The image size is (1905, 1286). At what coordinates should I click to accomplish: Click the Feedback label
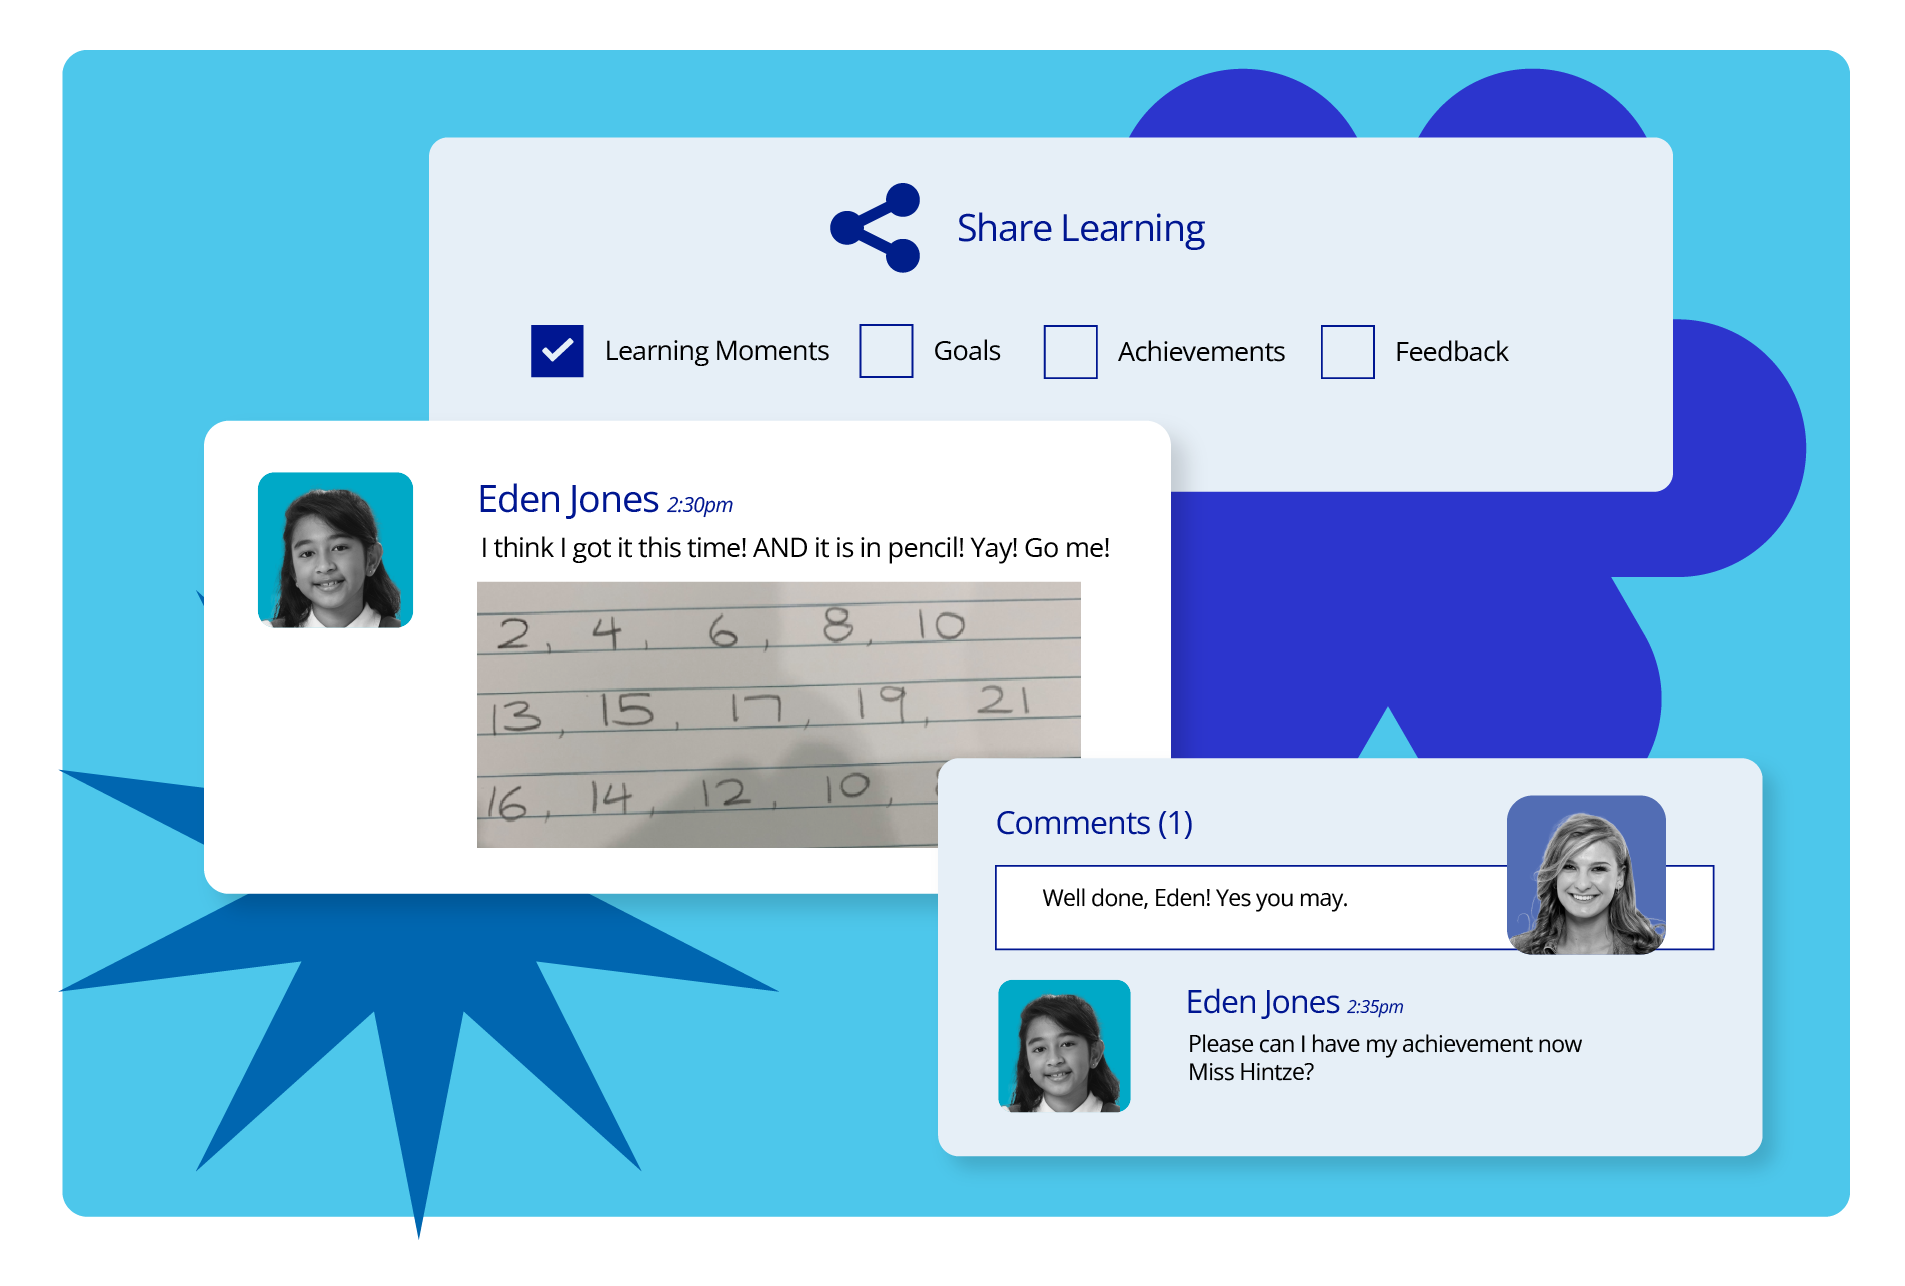pyautogui.click(x=1451, y=352)
